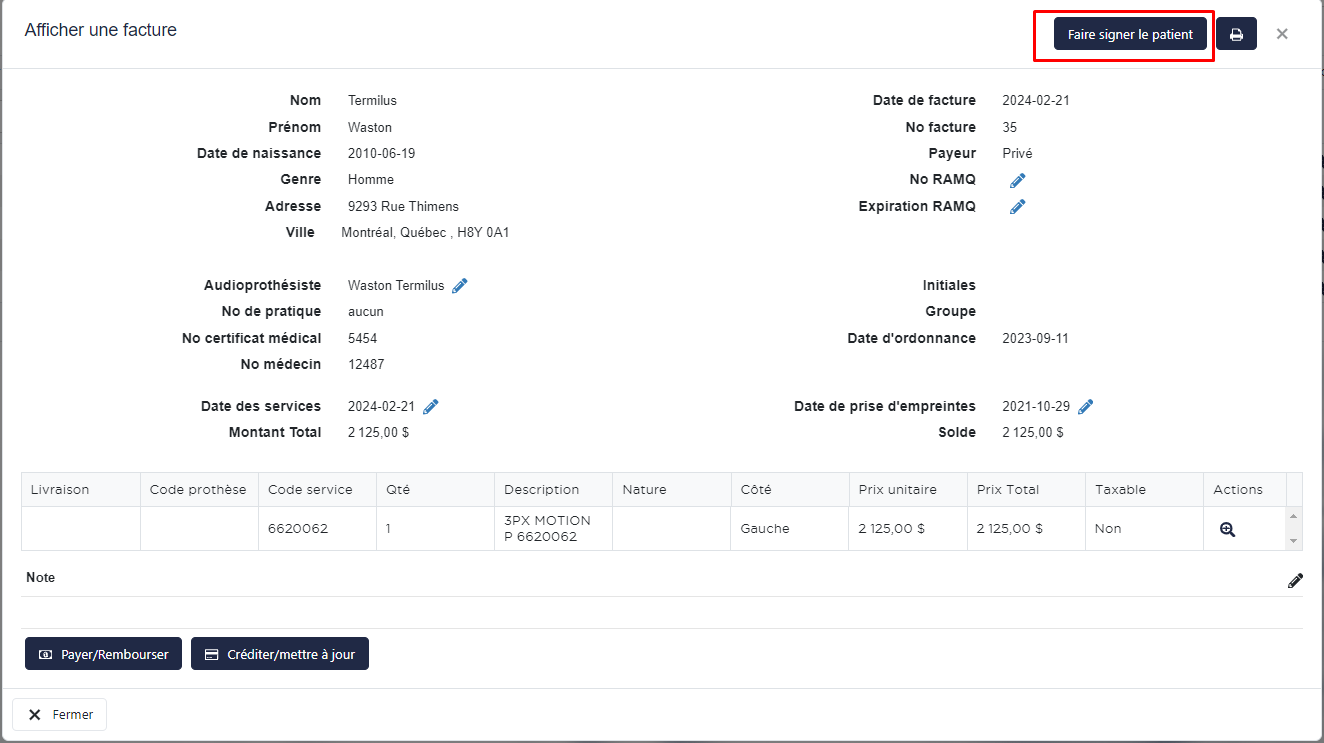Viewport: 1324px width, 743px height.
Task: Click the Code service column header
Action: pyautogui.click(x=310, y=490)
